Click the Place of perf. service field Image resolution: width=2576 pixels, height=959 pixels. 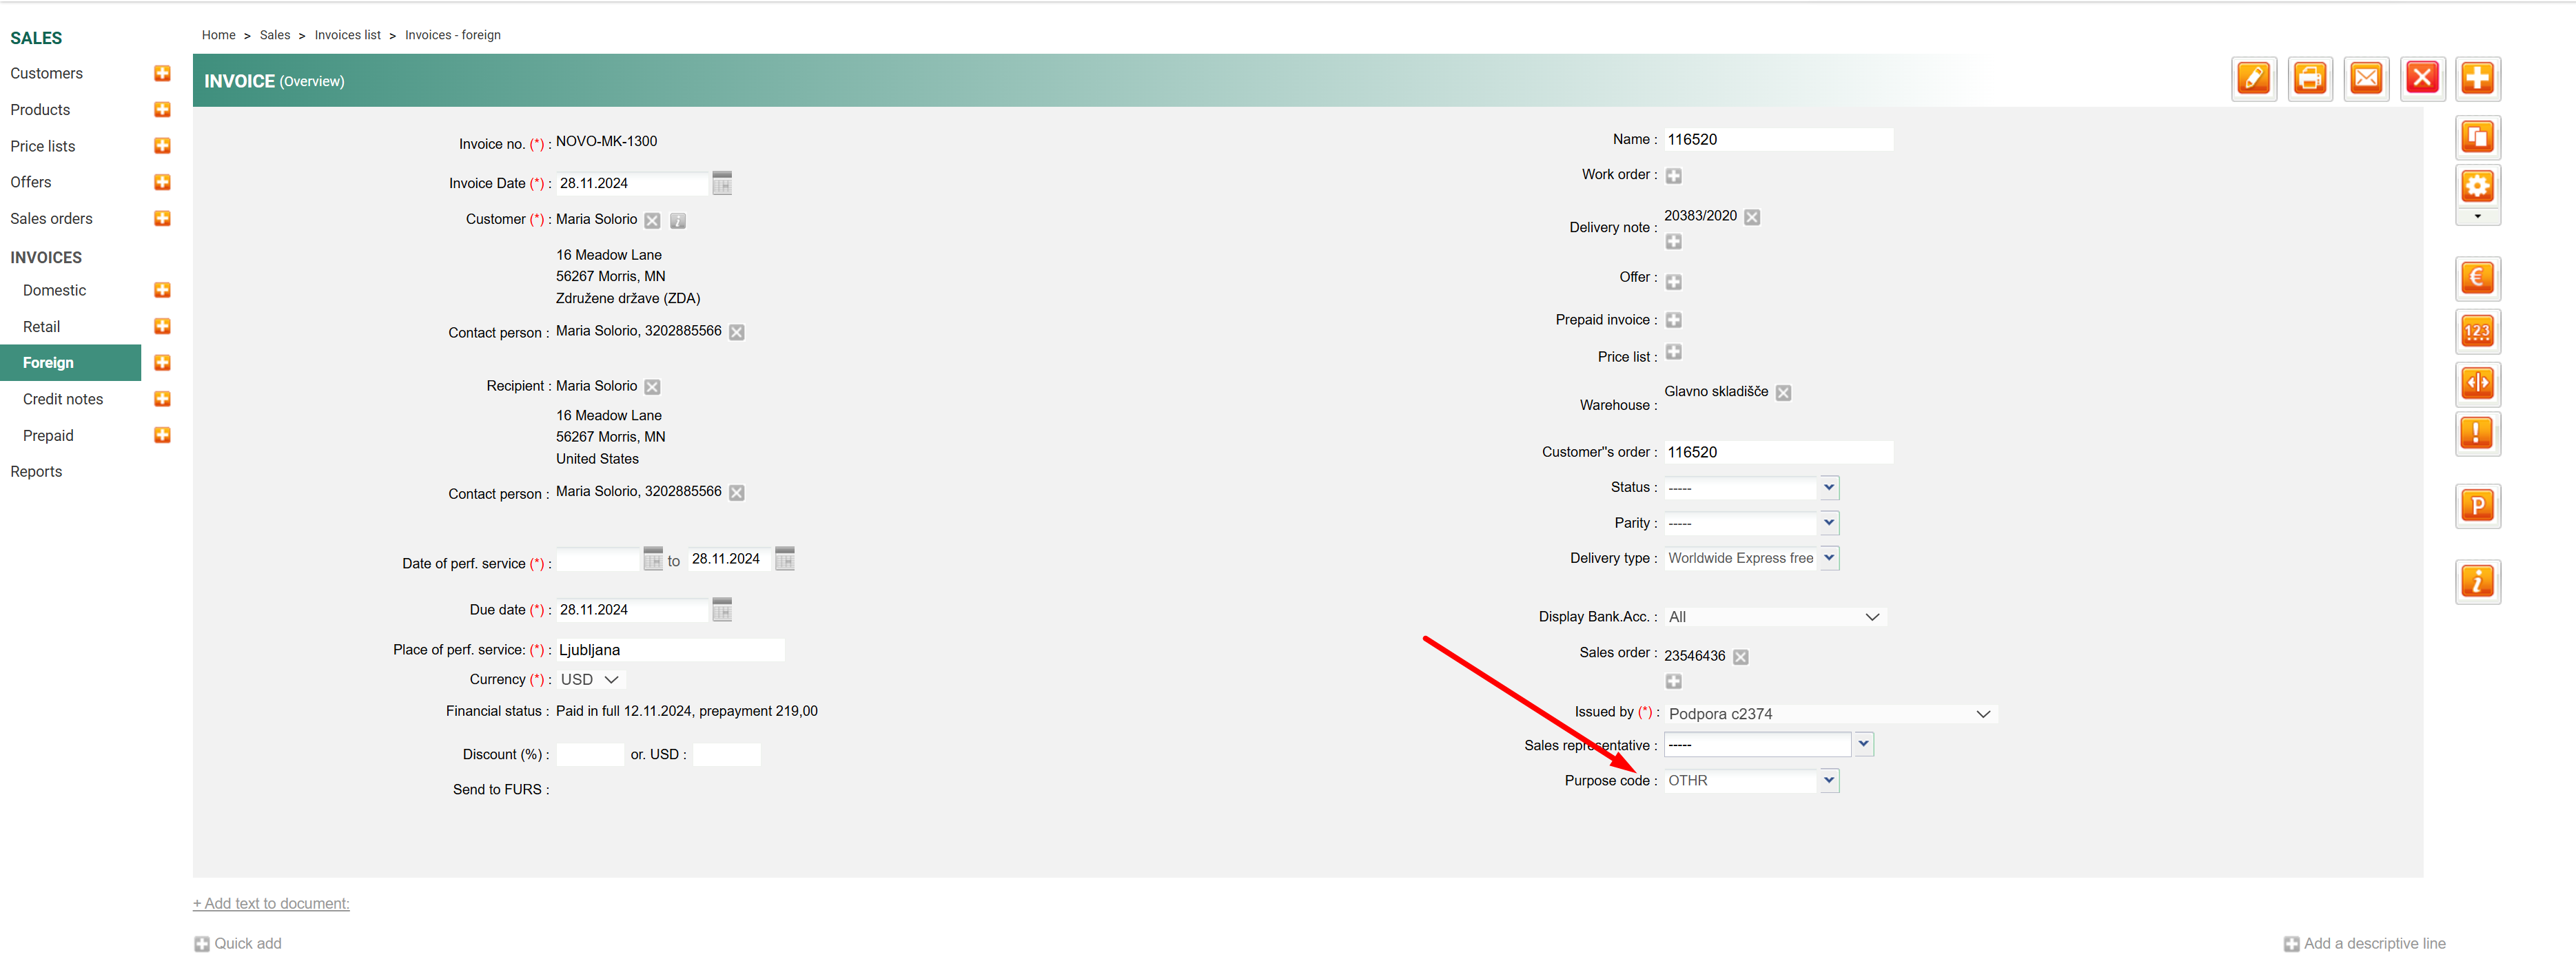[x=669, y=650]
